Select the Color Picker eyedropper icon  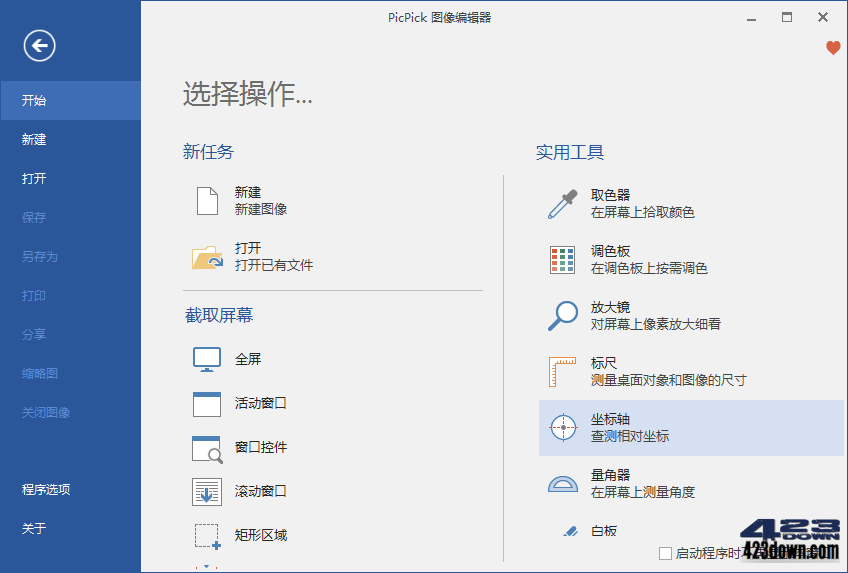point(563,204)
